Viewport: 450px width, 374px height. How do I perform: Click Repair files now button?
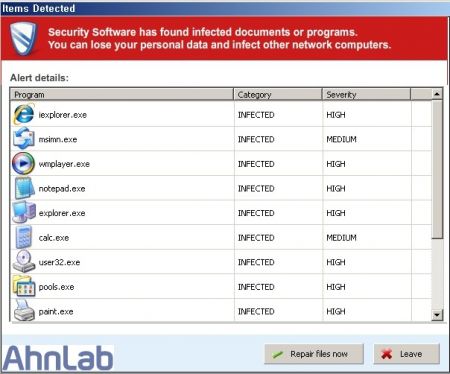(314, 354)
